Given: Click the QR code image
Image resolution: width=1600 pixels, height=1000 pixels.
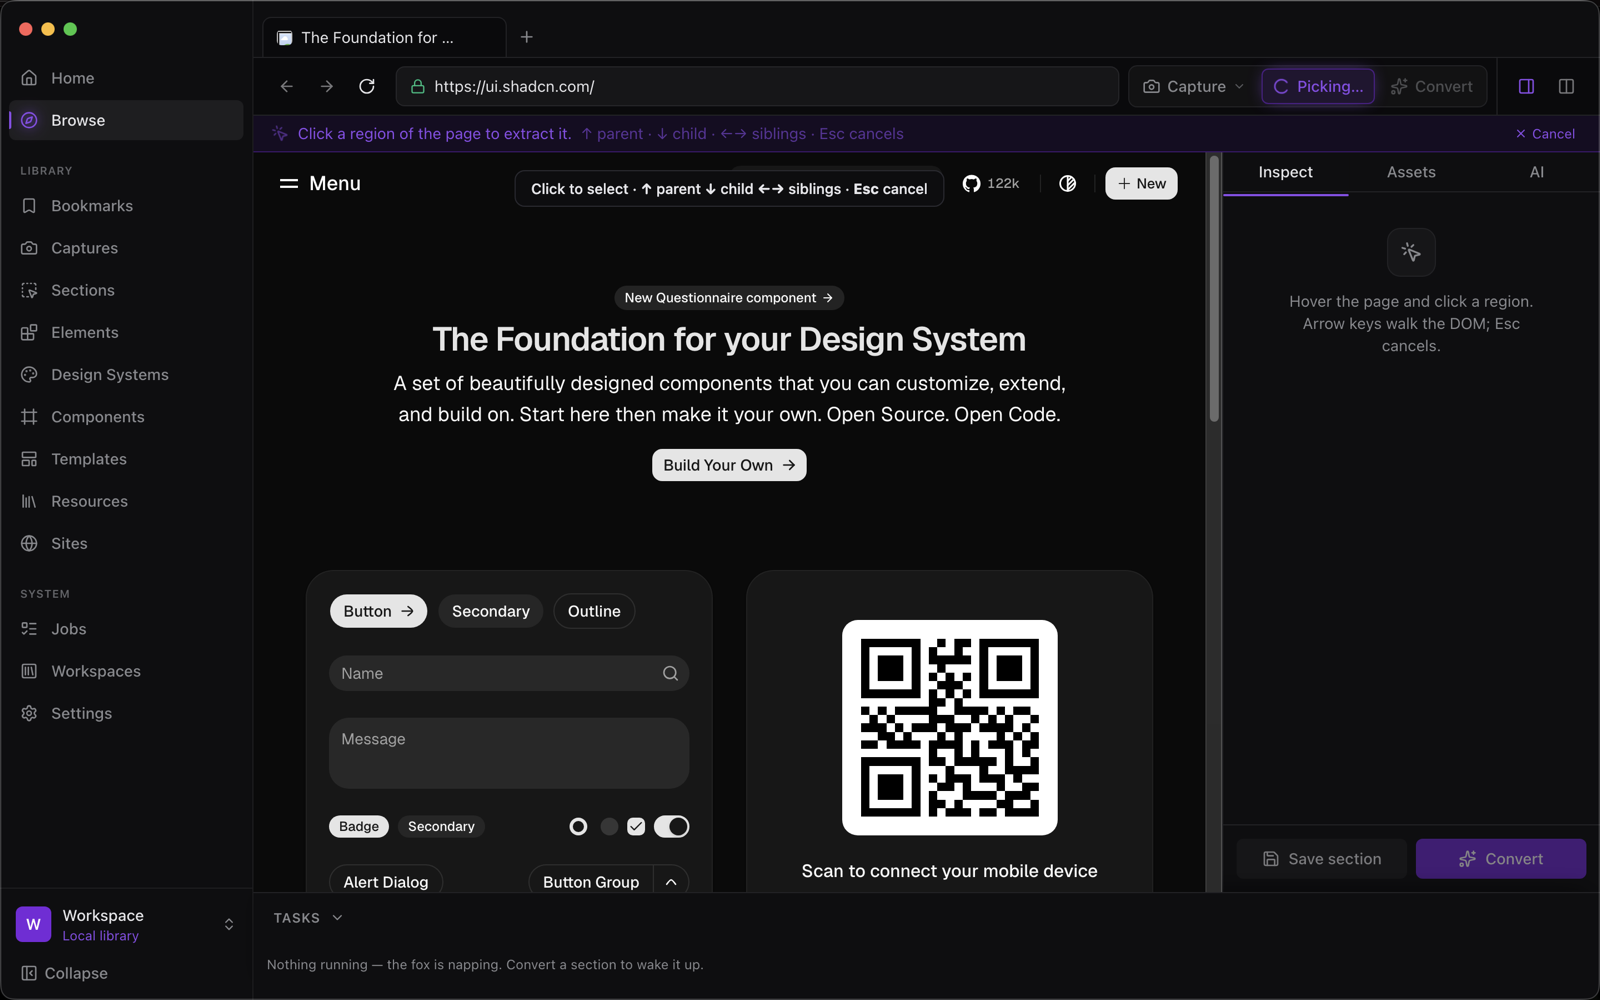Looking at the screenshot, I should click(x=950, y=727).
